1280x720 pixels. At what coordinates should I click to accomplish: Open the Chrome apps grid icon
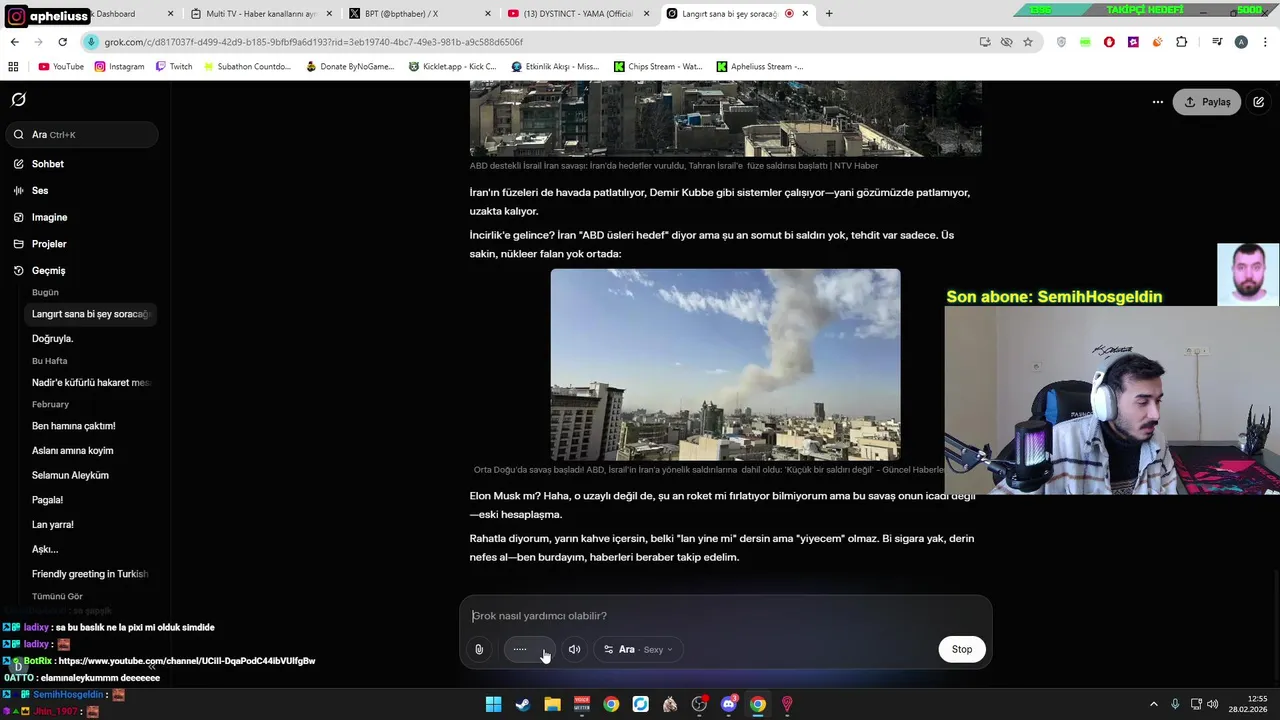click(x=13, y=67)
